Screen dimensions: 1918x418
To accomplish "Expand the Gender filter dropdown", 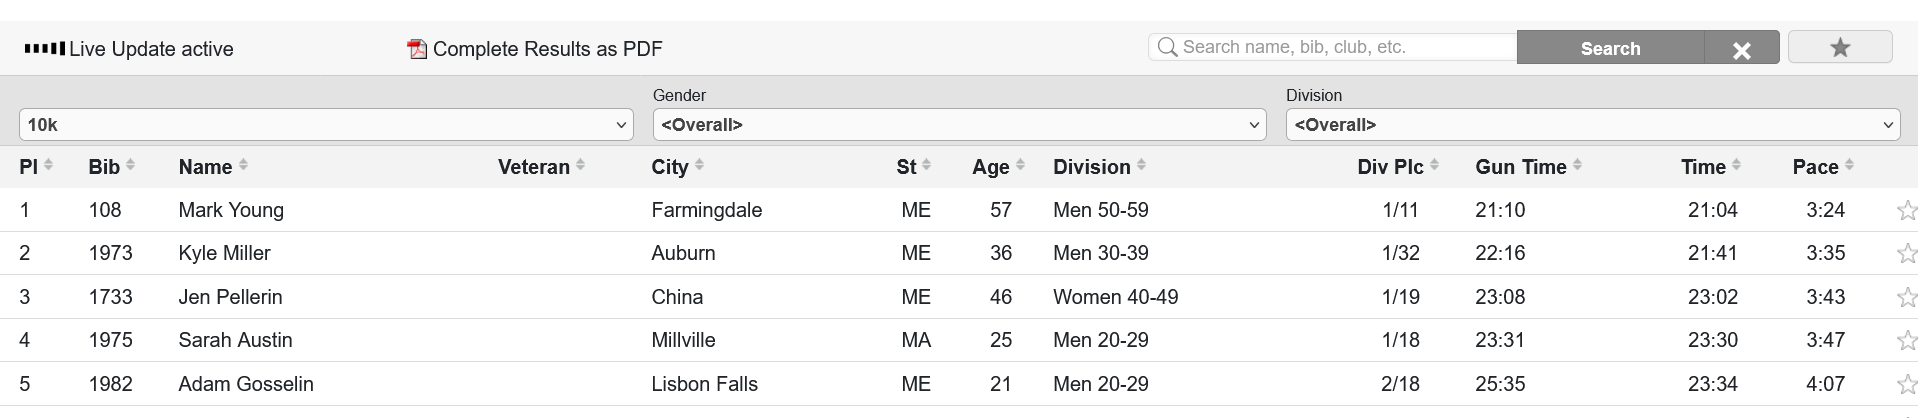I will coord(959,125).
